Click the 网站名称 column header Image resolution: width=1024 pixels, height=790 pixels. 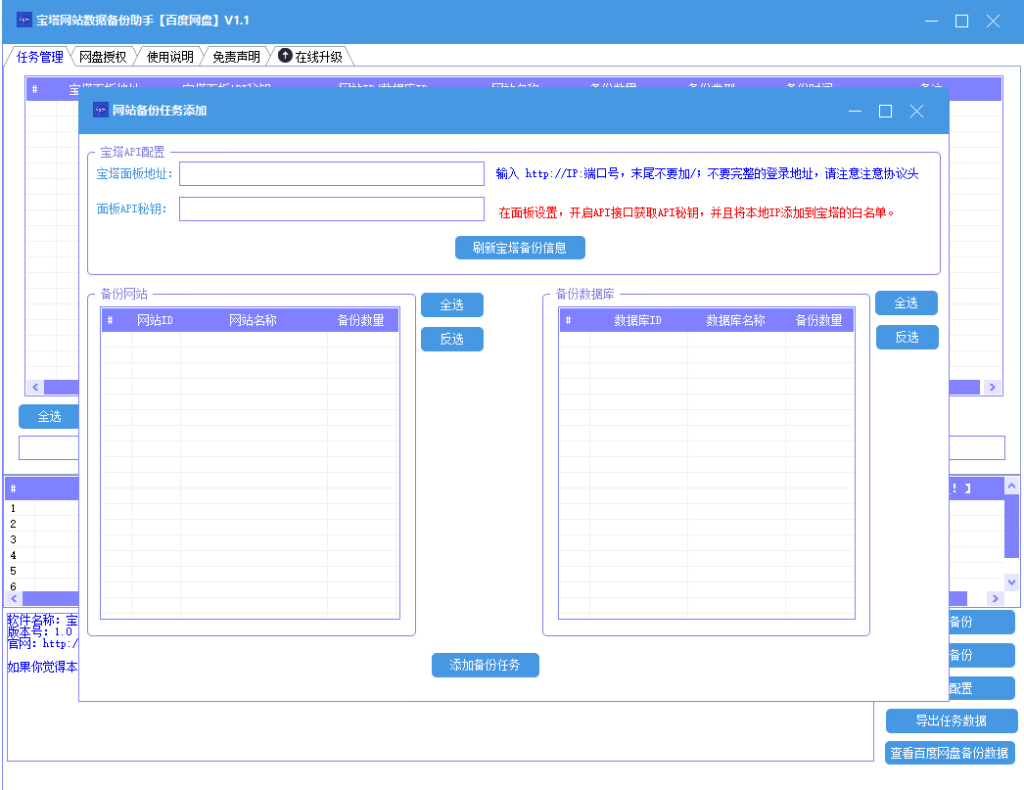coord(253,320)
